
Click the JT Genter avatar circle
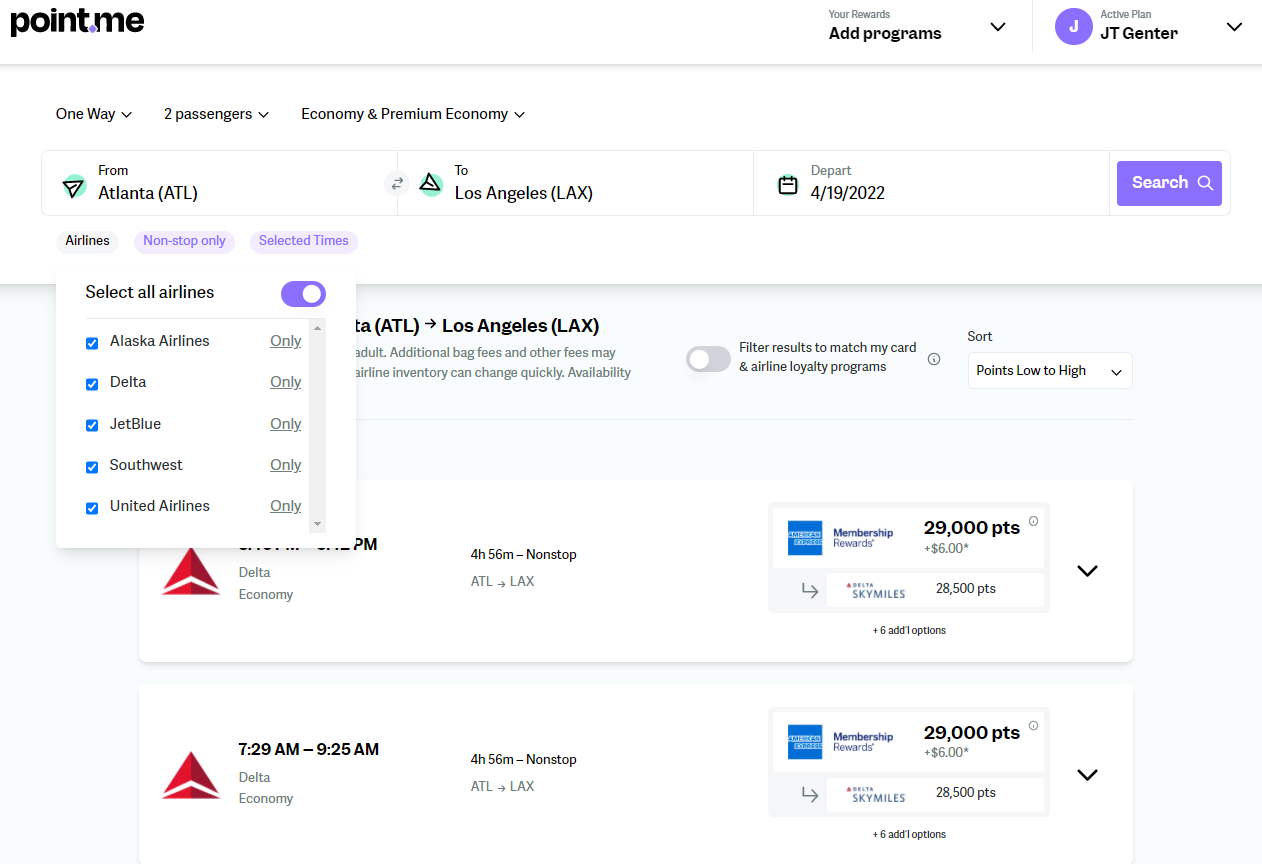click(1073, 27)
